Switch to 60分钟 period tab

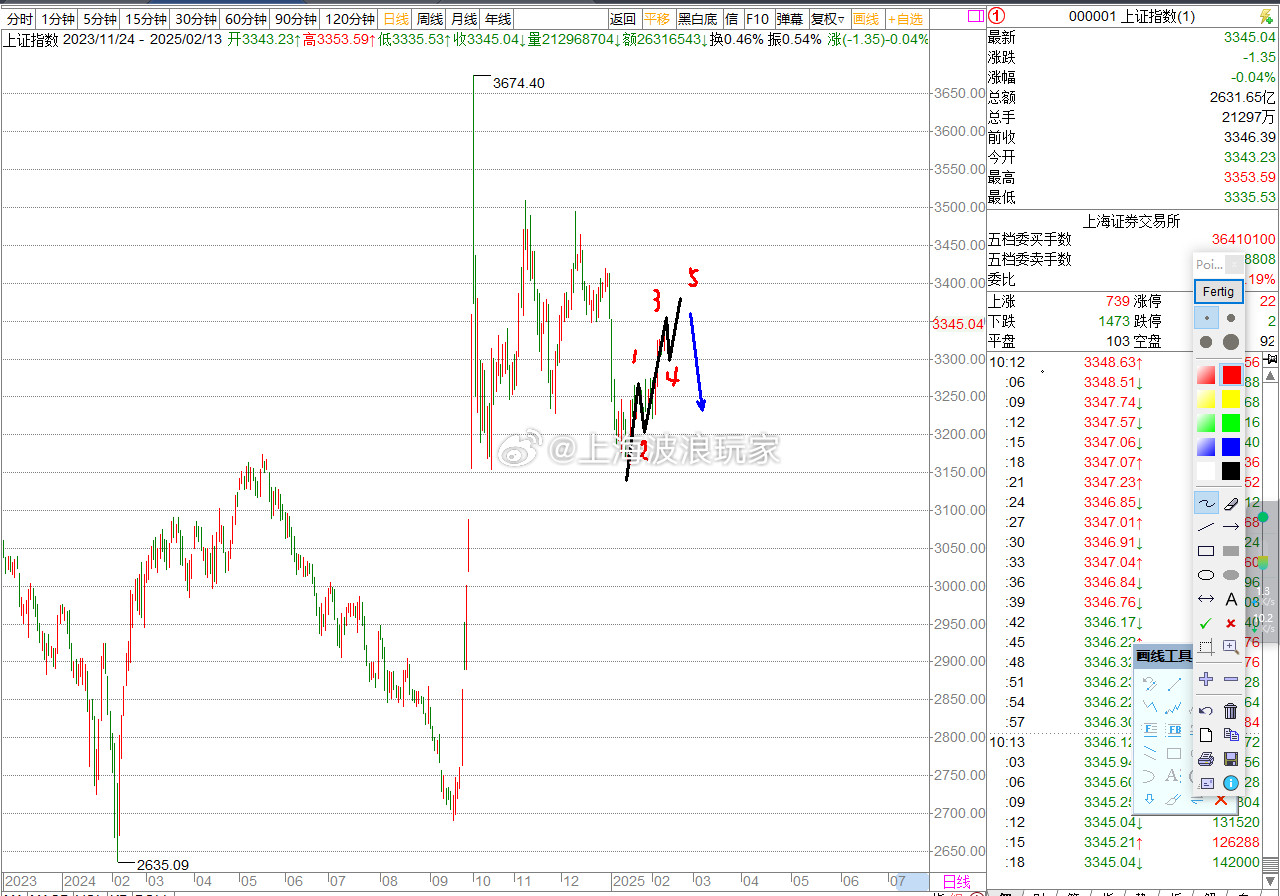[x=246, y=19]
